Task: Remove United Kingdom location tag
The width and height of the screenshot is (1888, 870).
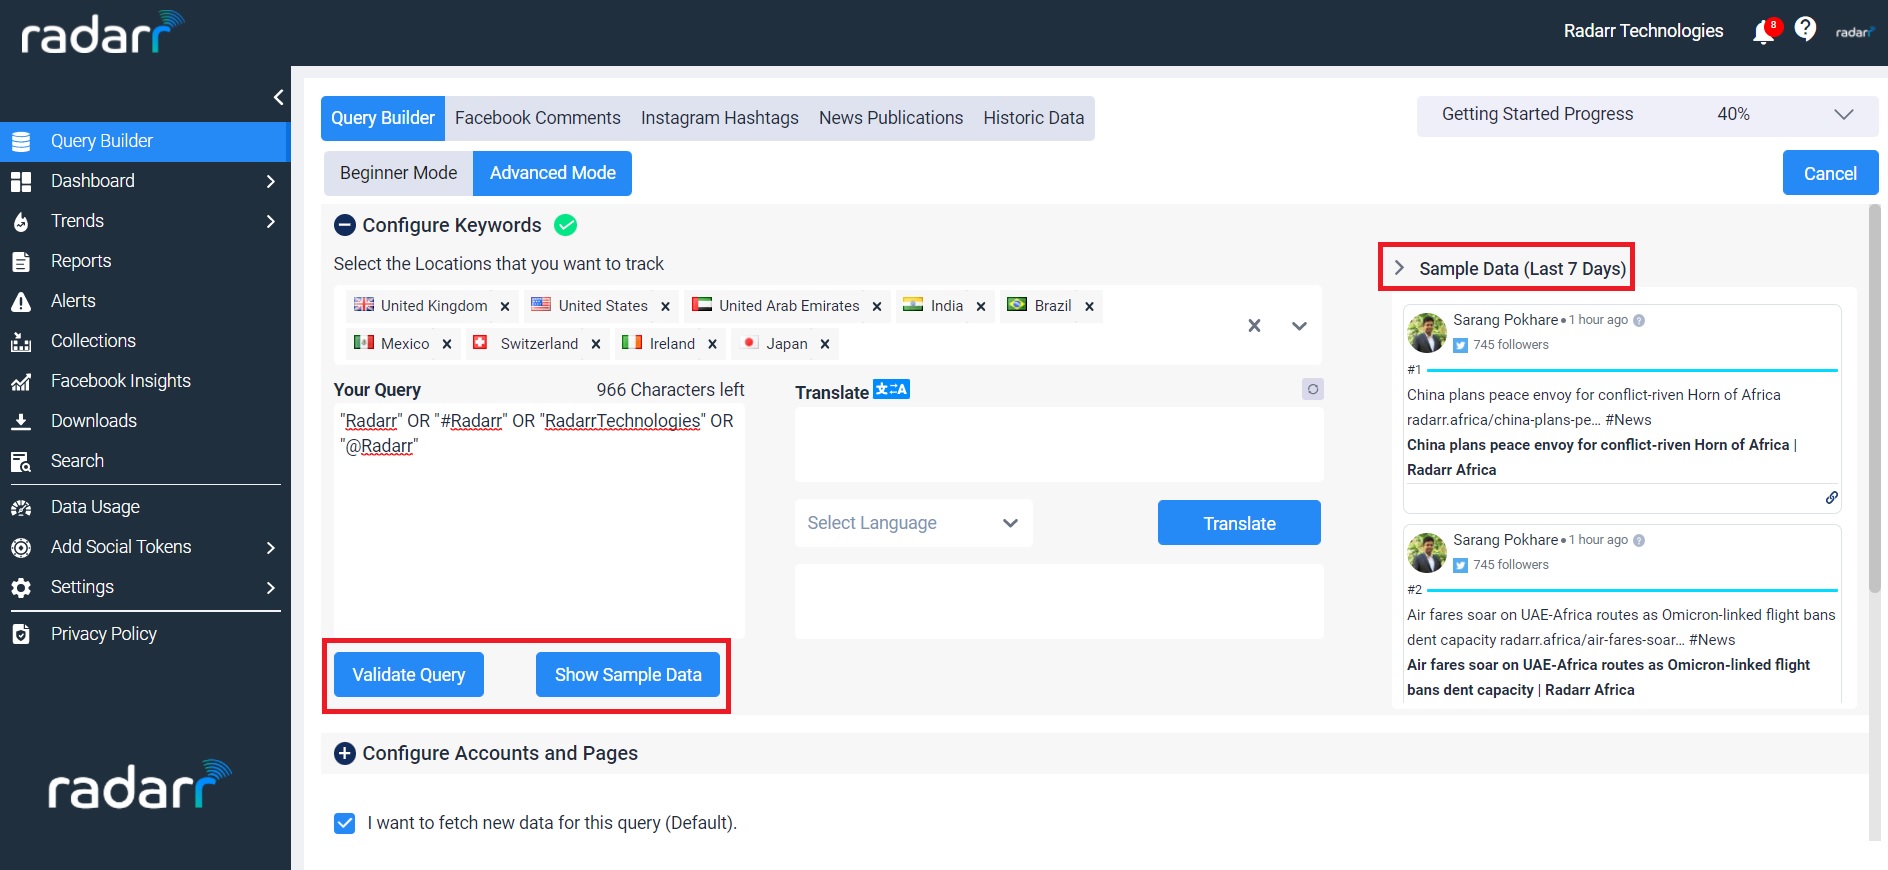Action: 505,307
